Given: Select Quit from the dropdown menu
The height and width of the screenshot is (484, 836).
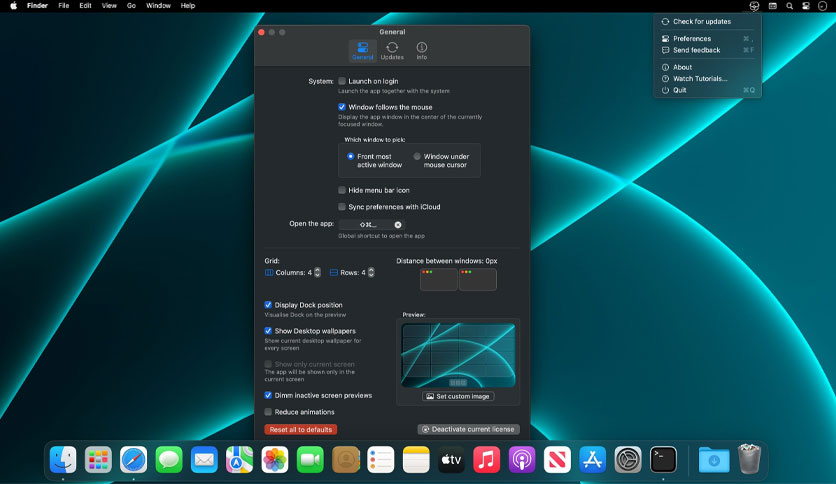Looking at the screenshot, I should pos(708,90).
